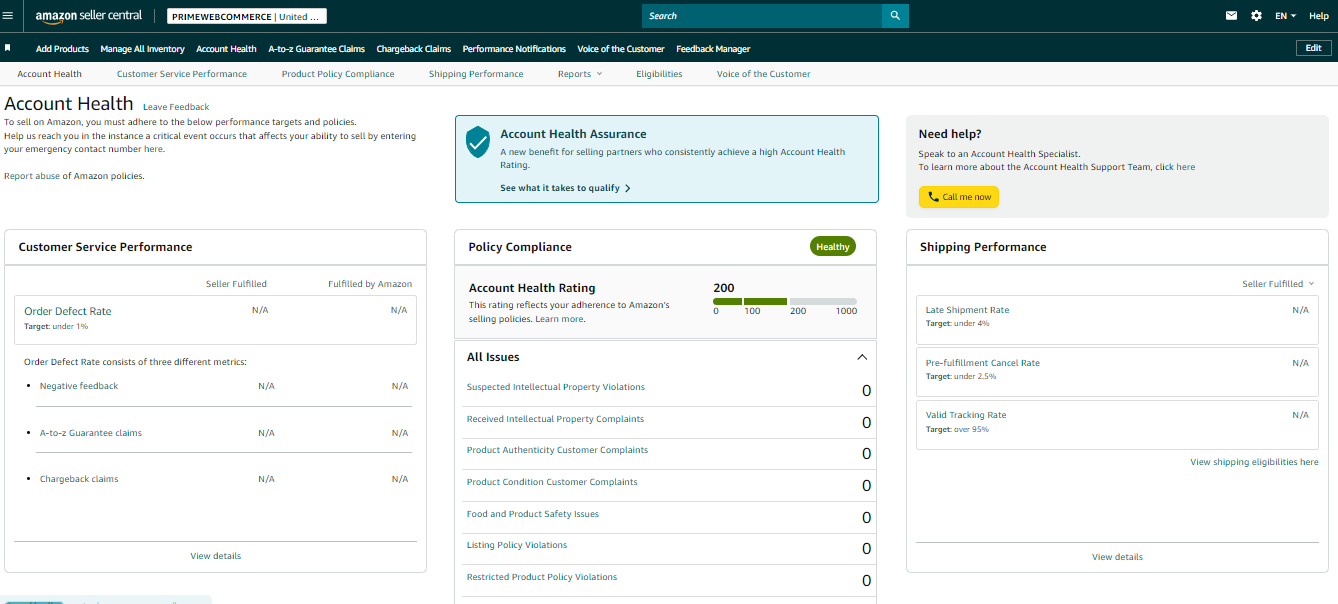This screenshot has height=604, width=1338.
Task: View details of Customer Service Performance
Action: 215,556
